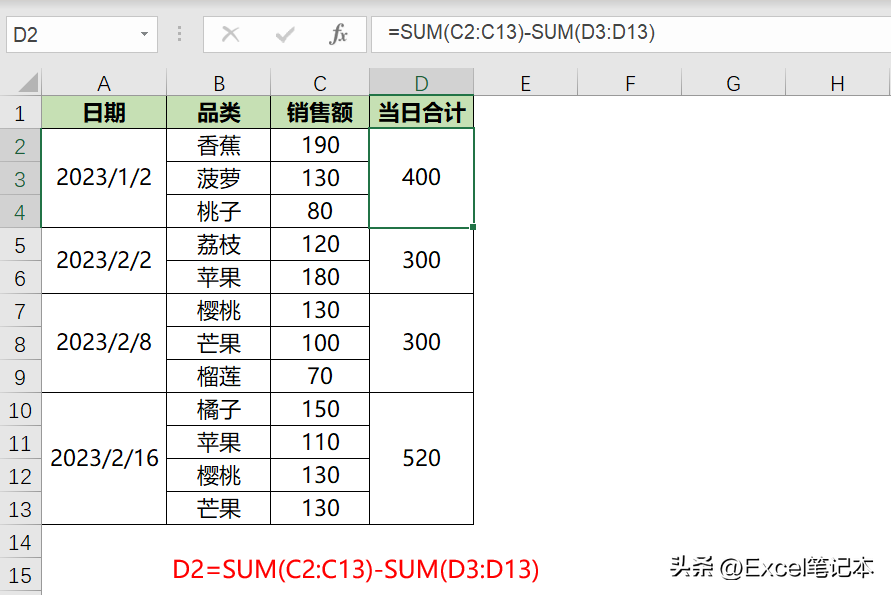891x595 pixels.
Task: Select merged total cell 520
Action: pos(421,458)
